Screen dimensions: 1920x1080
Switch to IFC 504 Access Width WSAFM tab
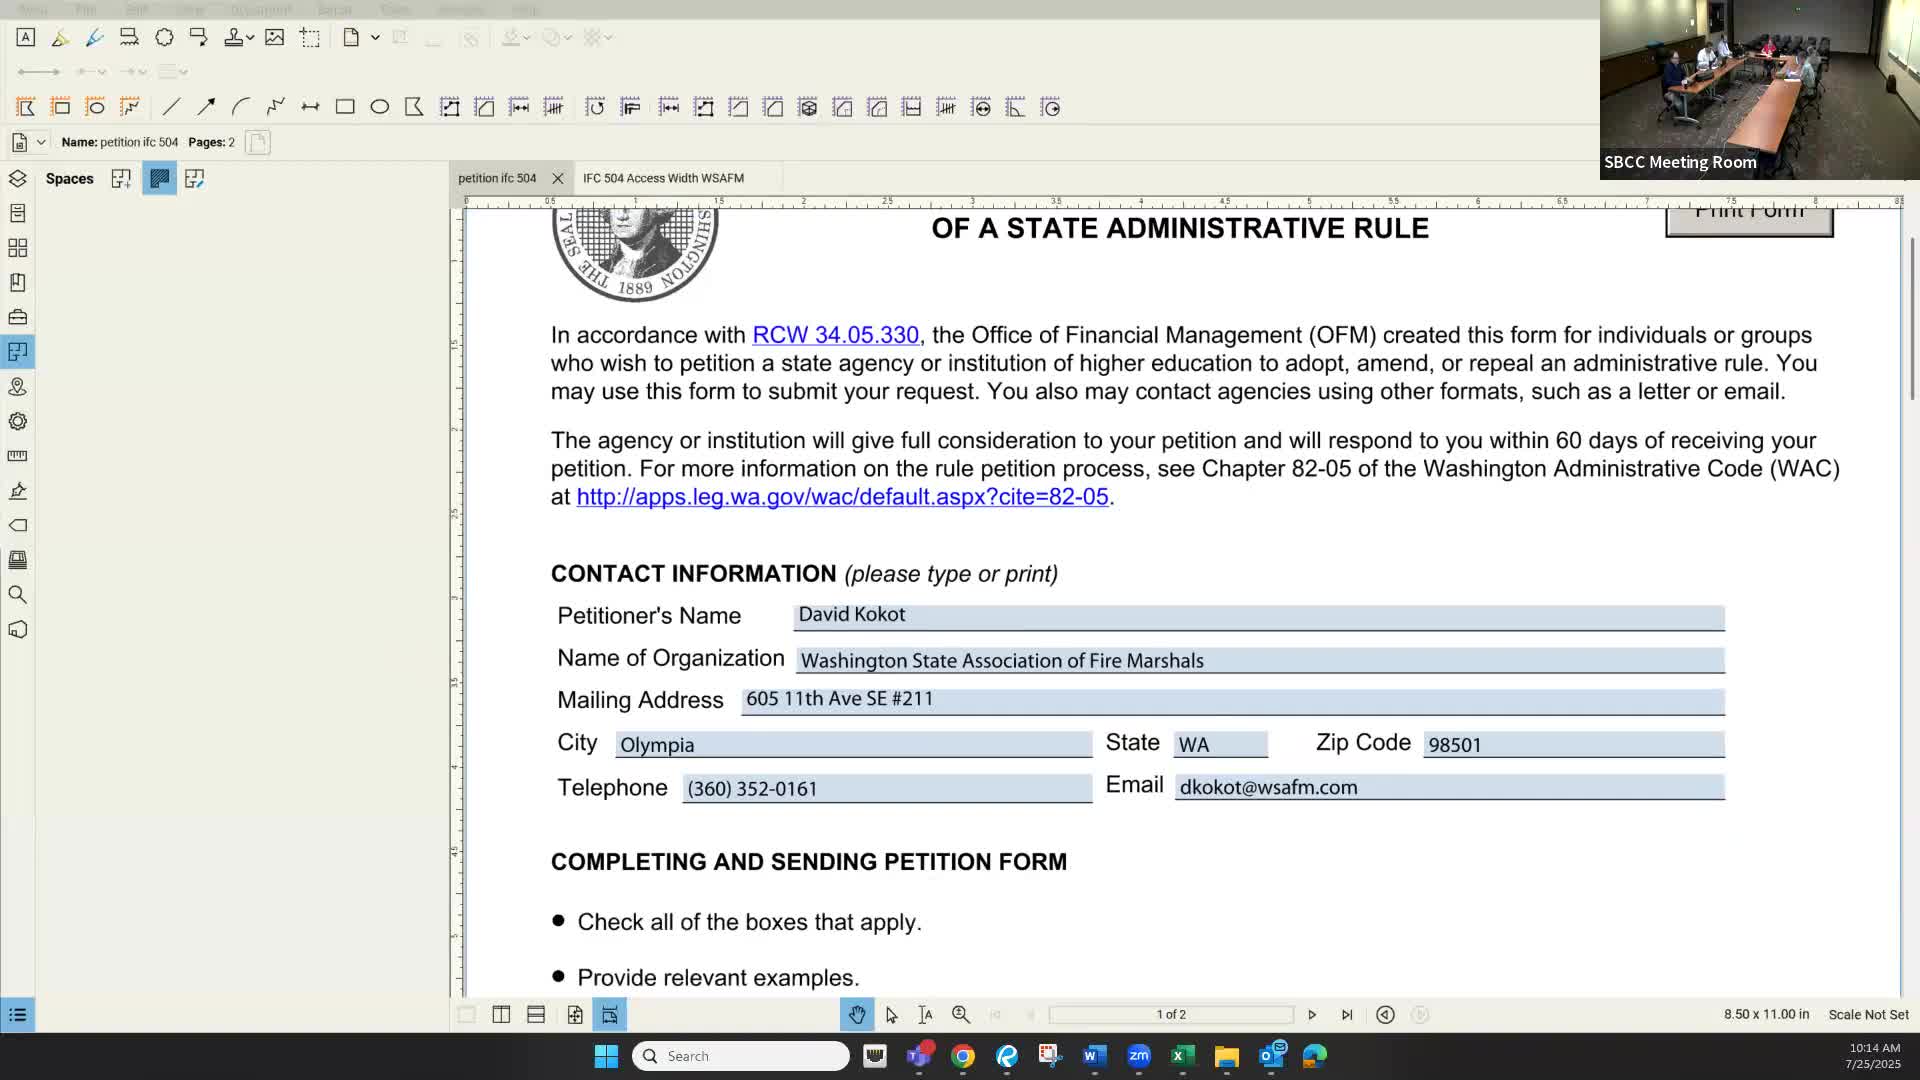(663, 178)
